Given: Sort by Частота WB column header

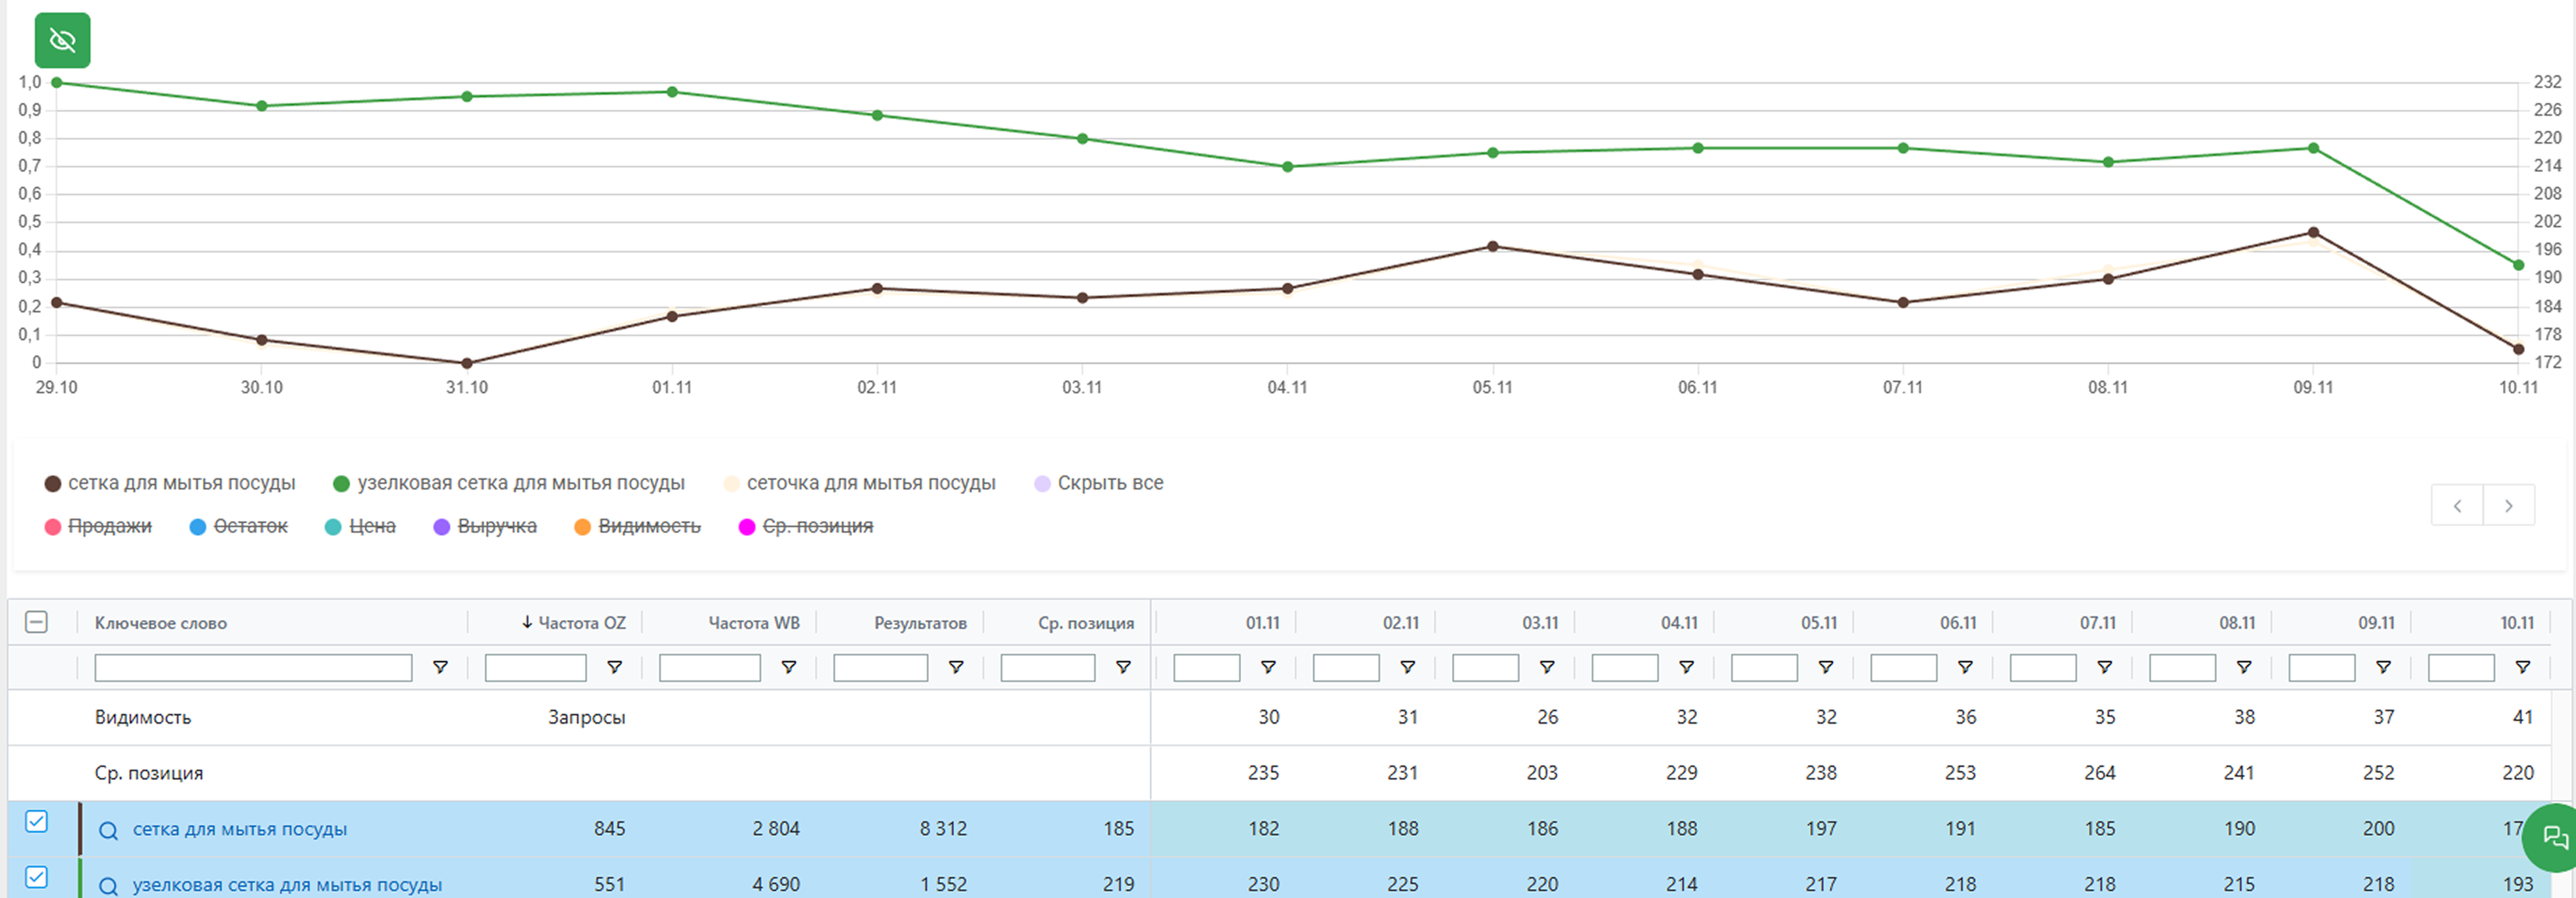Looking at the screenshot, I should pyautogui.click(x=753, y=623).
